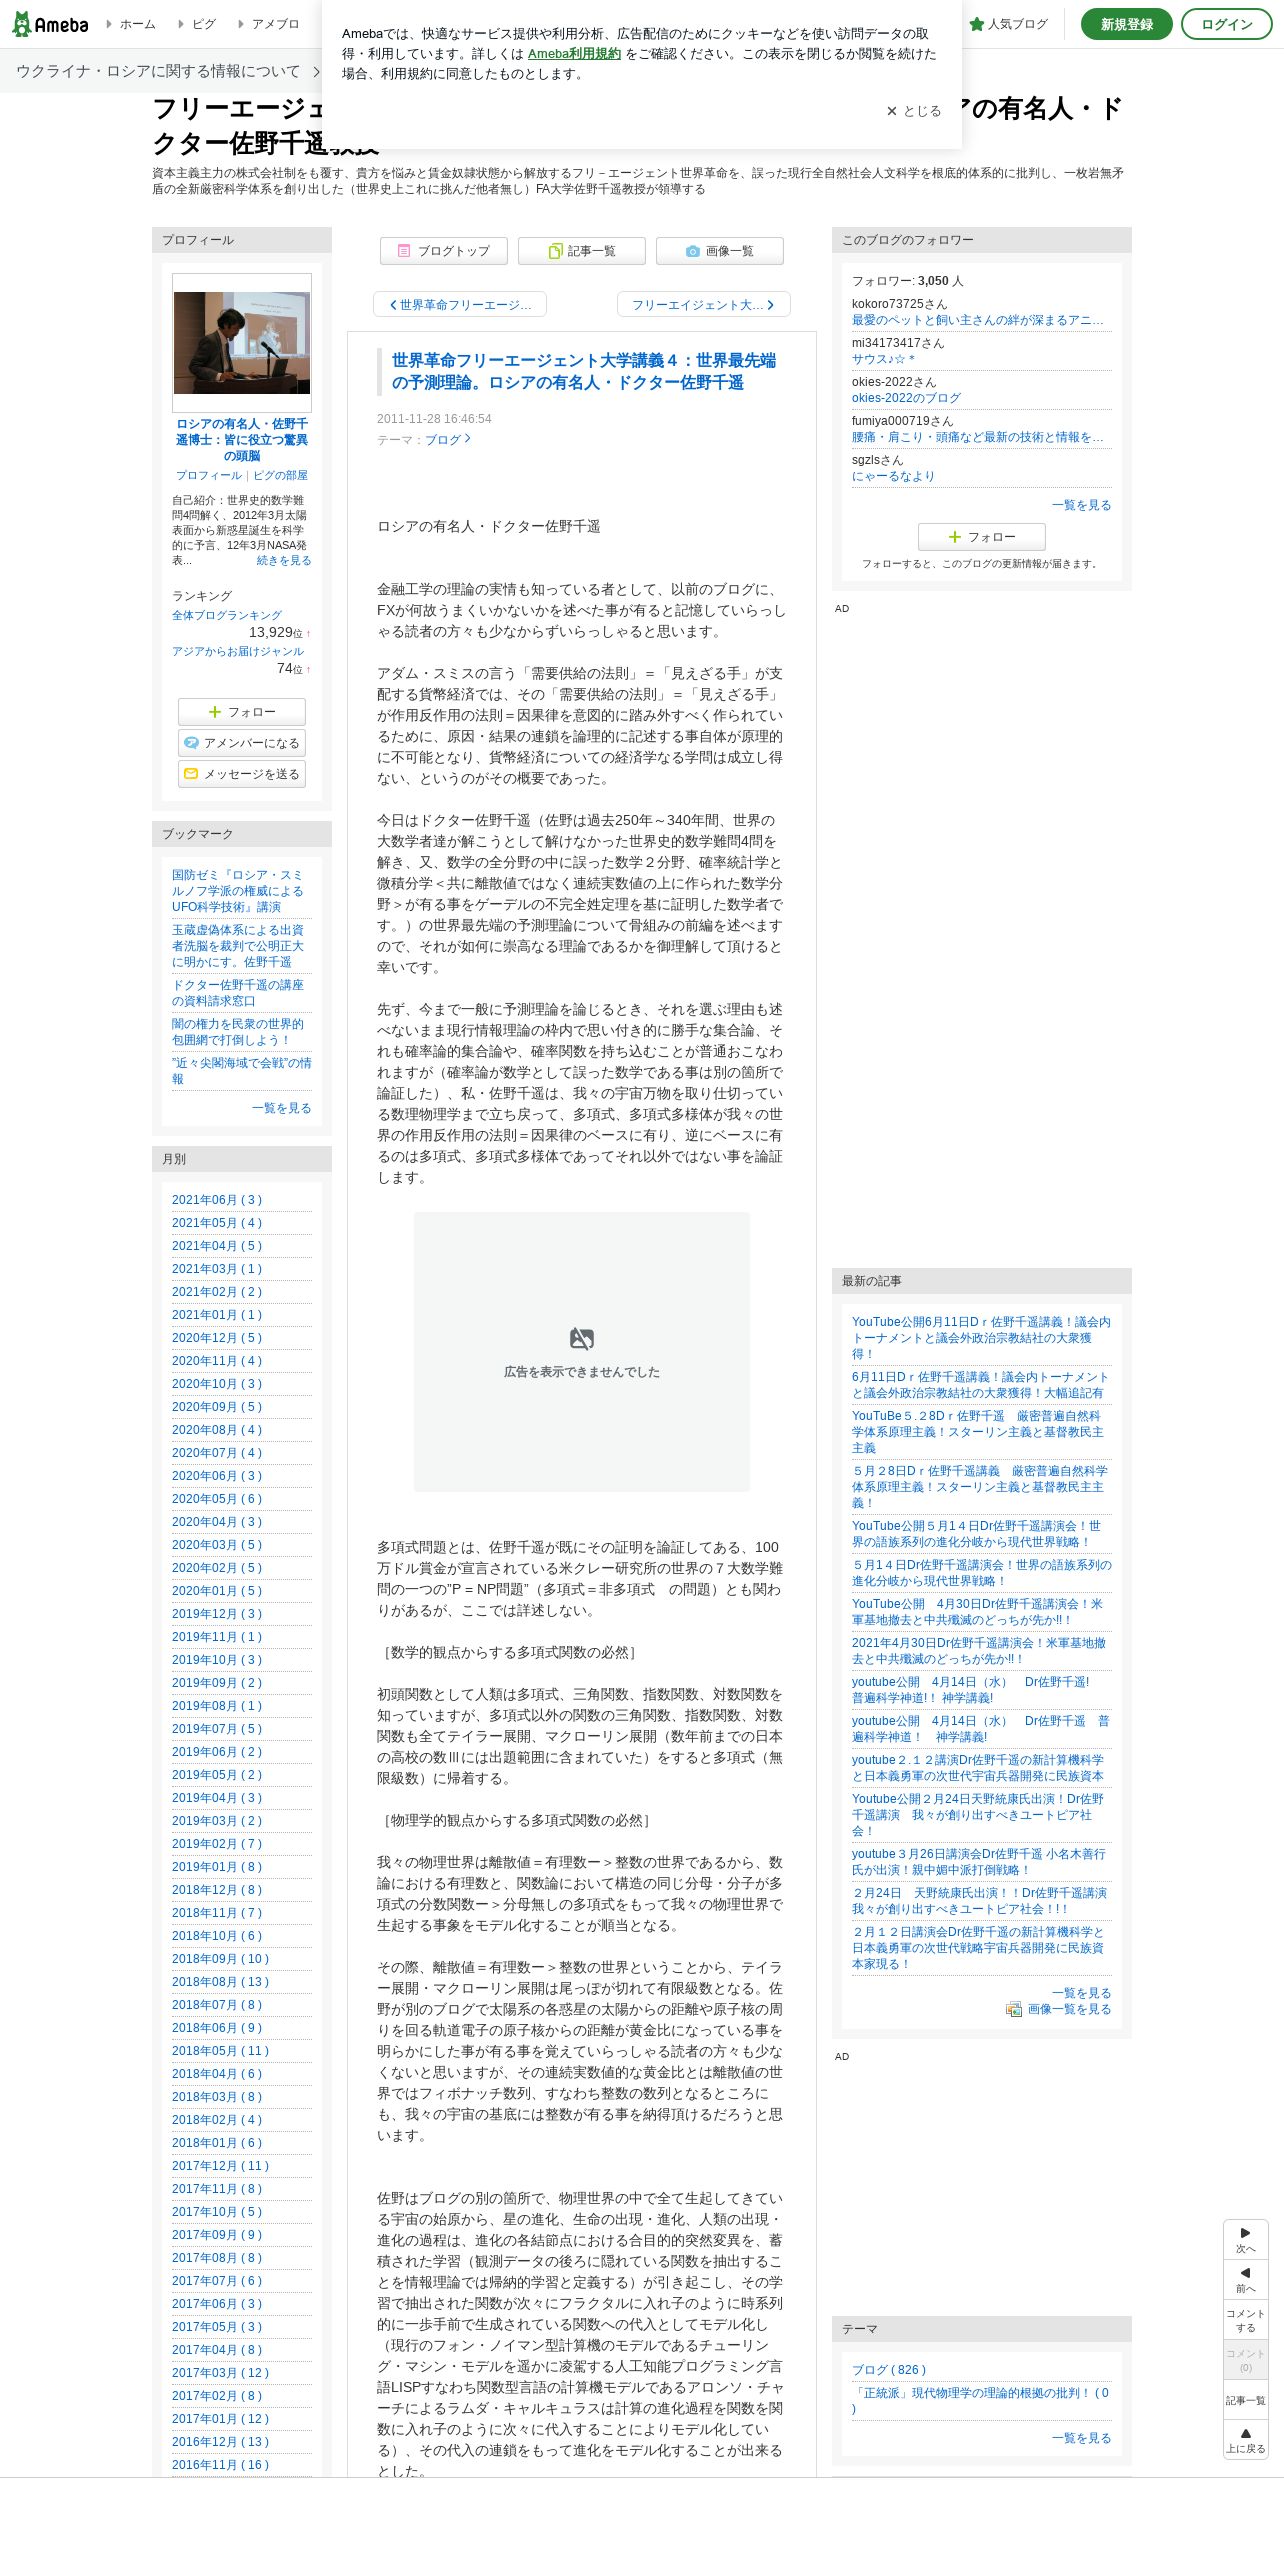The height and width of the screenshot is (2568, 1284).
Task: Click フォロー button in profile sidebar
Action: coord(242,712)
